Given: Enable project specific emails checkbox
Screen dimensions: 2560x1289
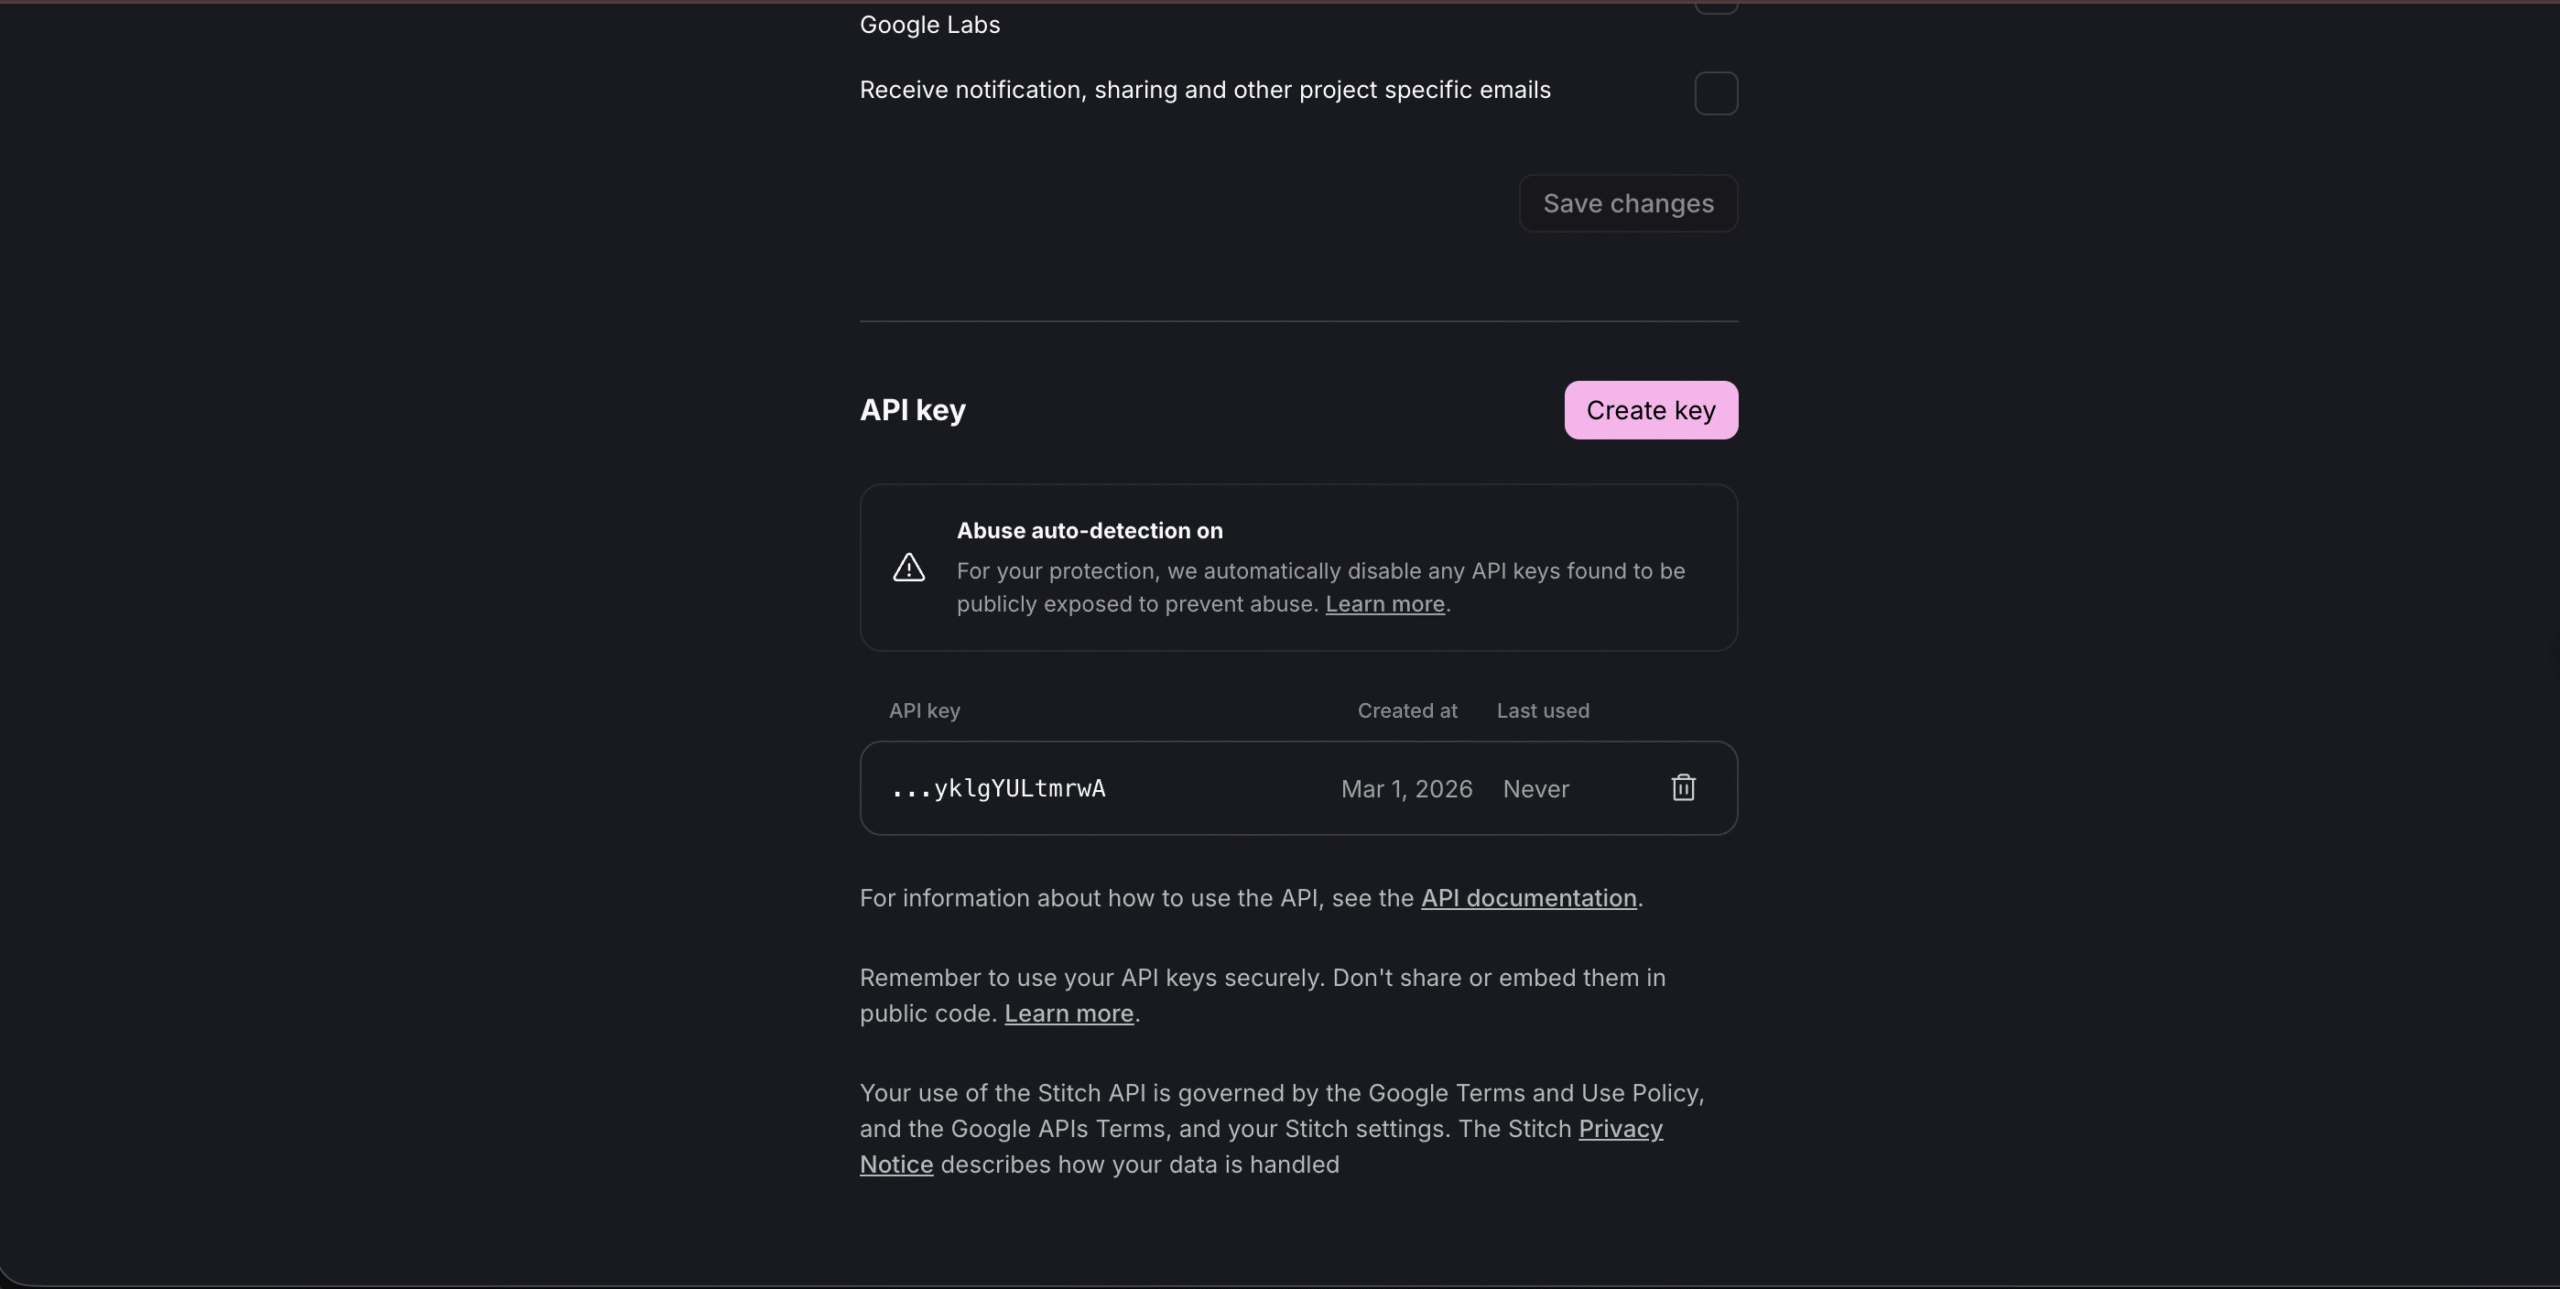Looking at the screenshot, I should 1716,93.
